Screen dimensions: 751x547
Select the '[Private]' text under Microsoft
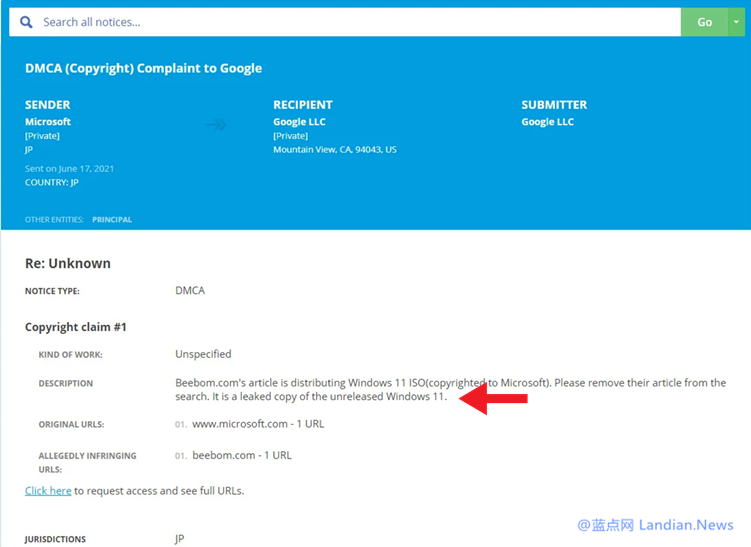coord(42,136)
